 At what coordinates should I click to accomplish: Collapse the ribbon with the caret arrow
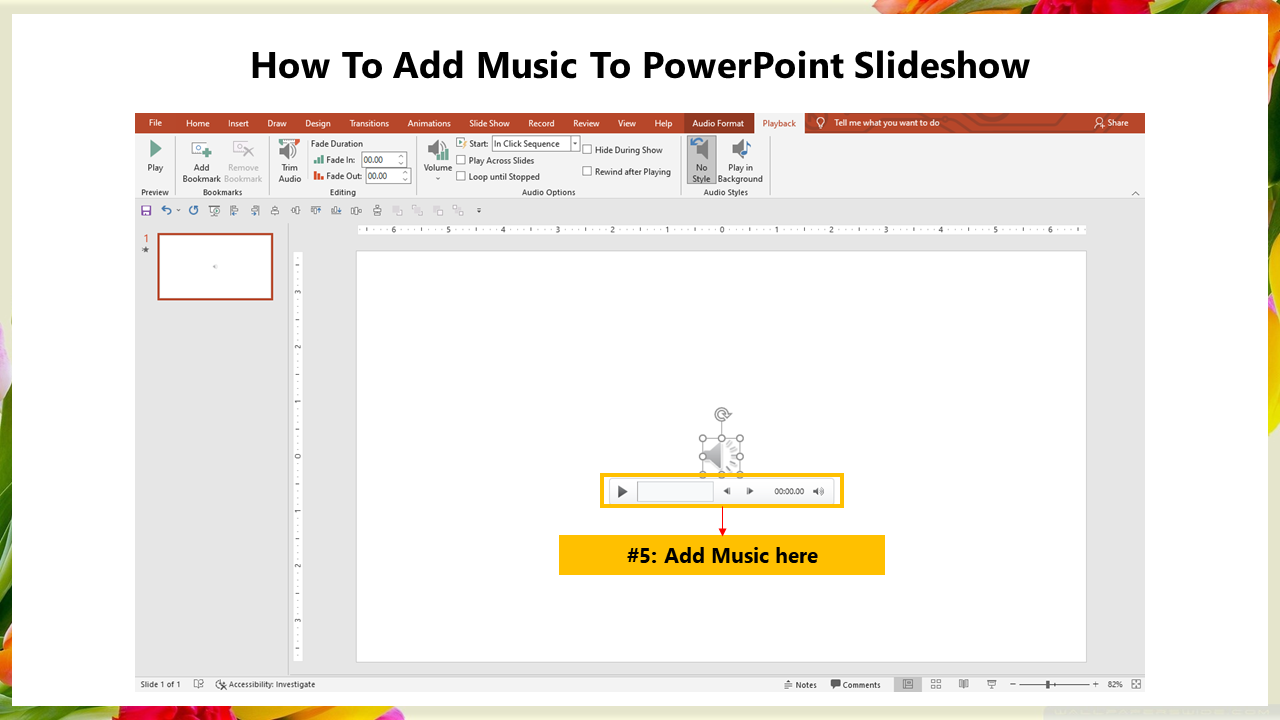[1135, 193]
